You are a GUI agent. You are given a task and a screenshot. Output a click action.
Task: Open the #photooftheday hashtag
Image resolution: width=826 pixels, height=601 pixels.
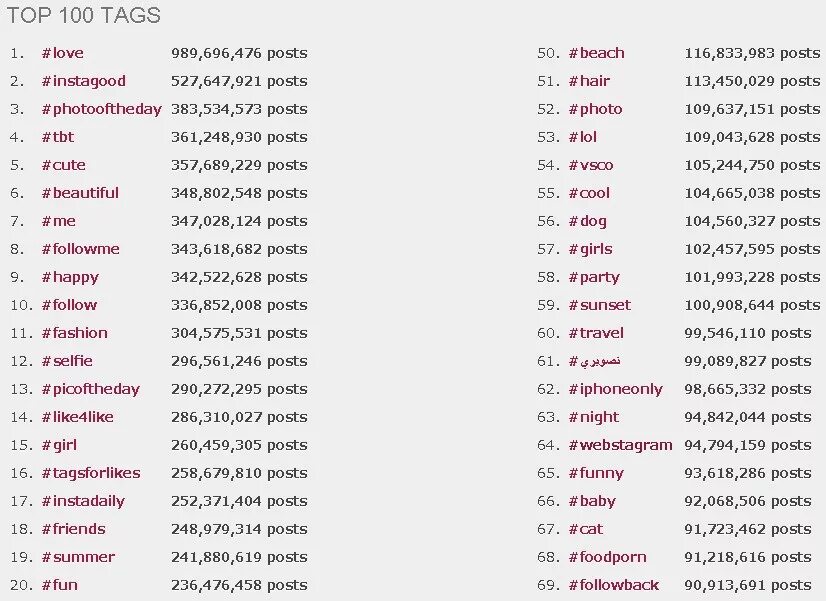tap(101, 109)
